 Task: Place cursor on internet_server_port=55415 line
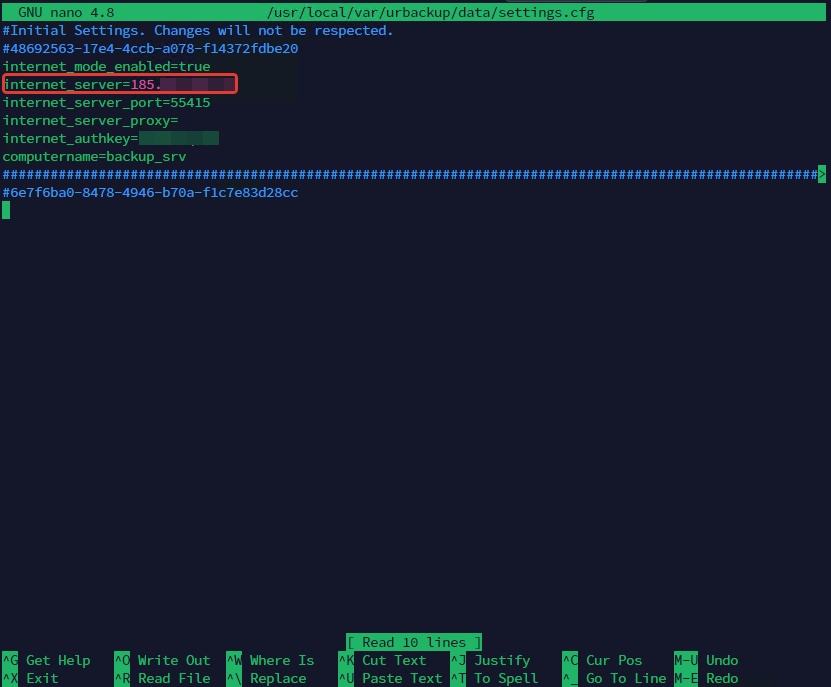[x=106, y=102]
